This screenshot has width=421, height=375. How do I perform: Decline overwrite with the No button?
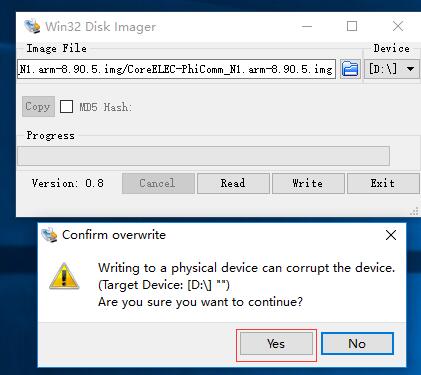357,344
